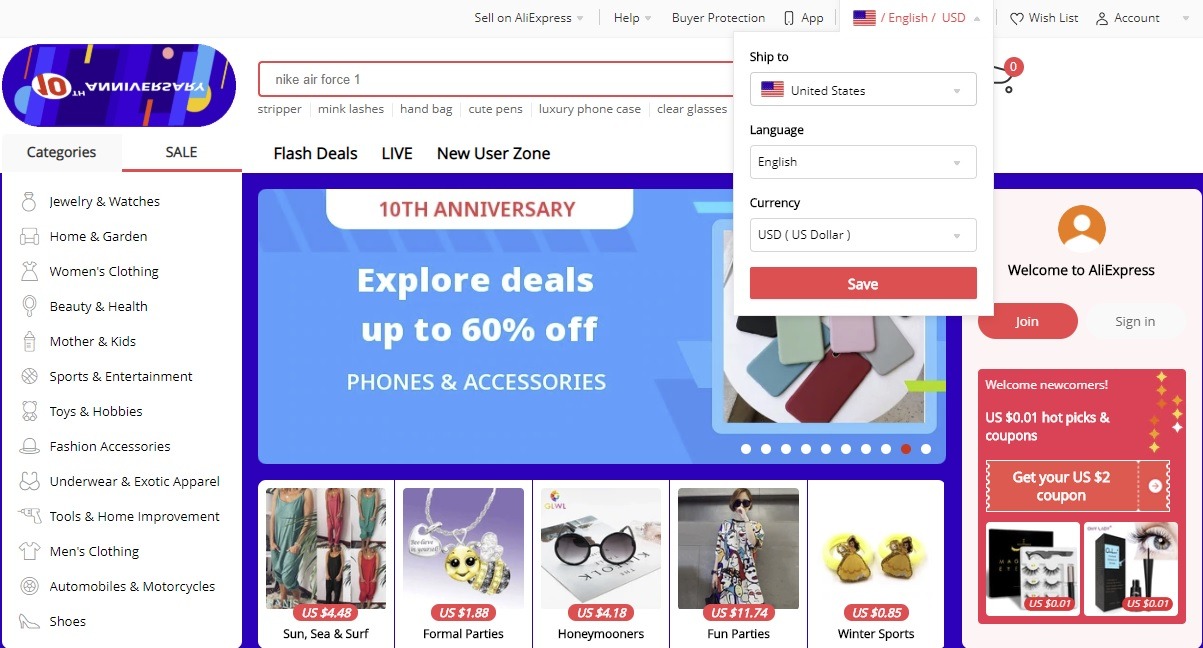Switch to the SALE tab

click(x=181, y=152)
